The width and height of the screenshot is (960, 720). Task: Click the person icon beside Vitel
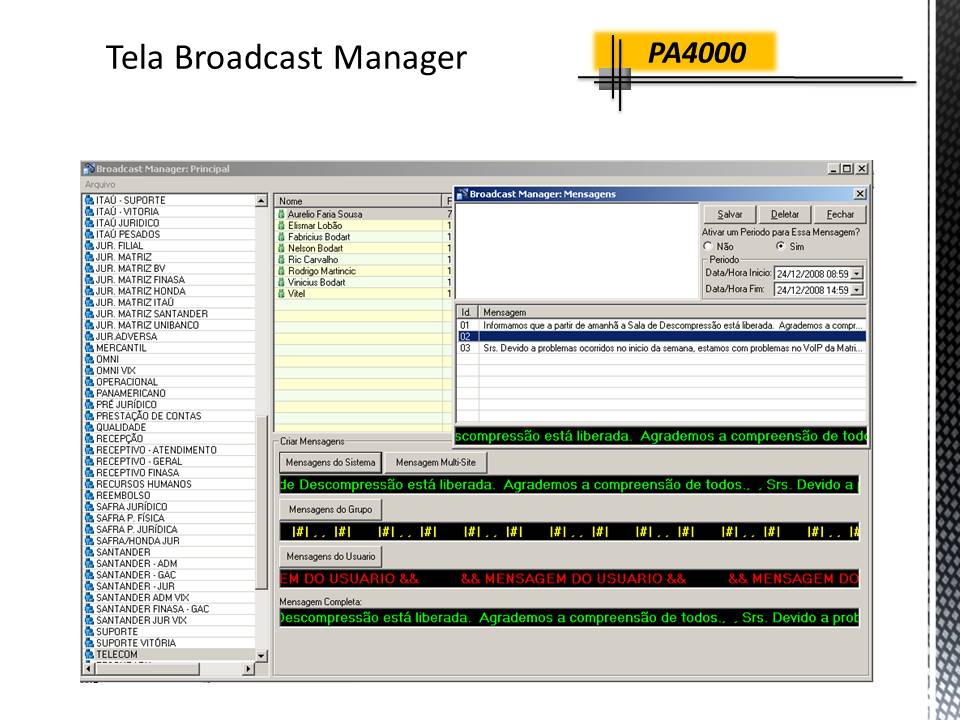pos(282,290)
